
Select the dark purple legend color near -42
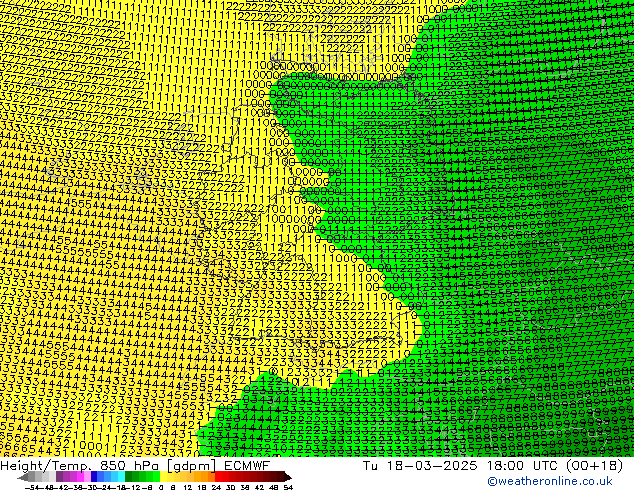click(x=59, y=477)
